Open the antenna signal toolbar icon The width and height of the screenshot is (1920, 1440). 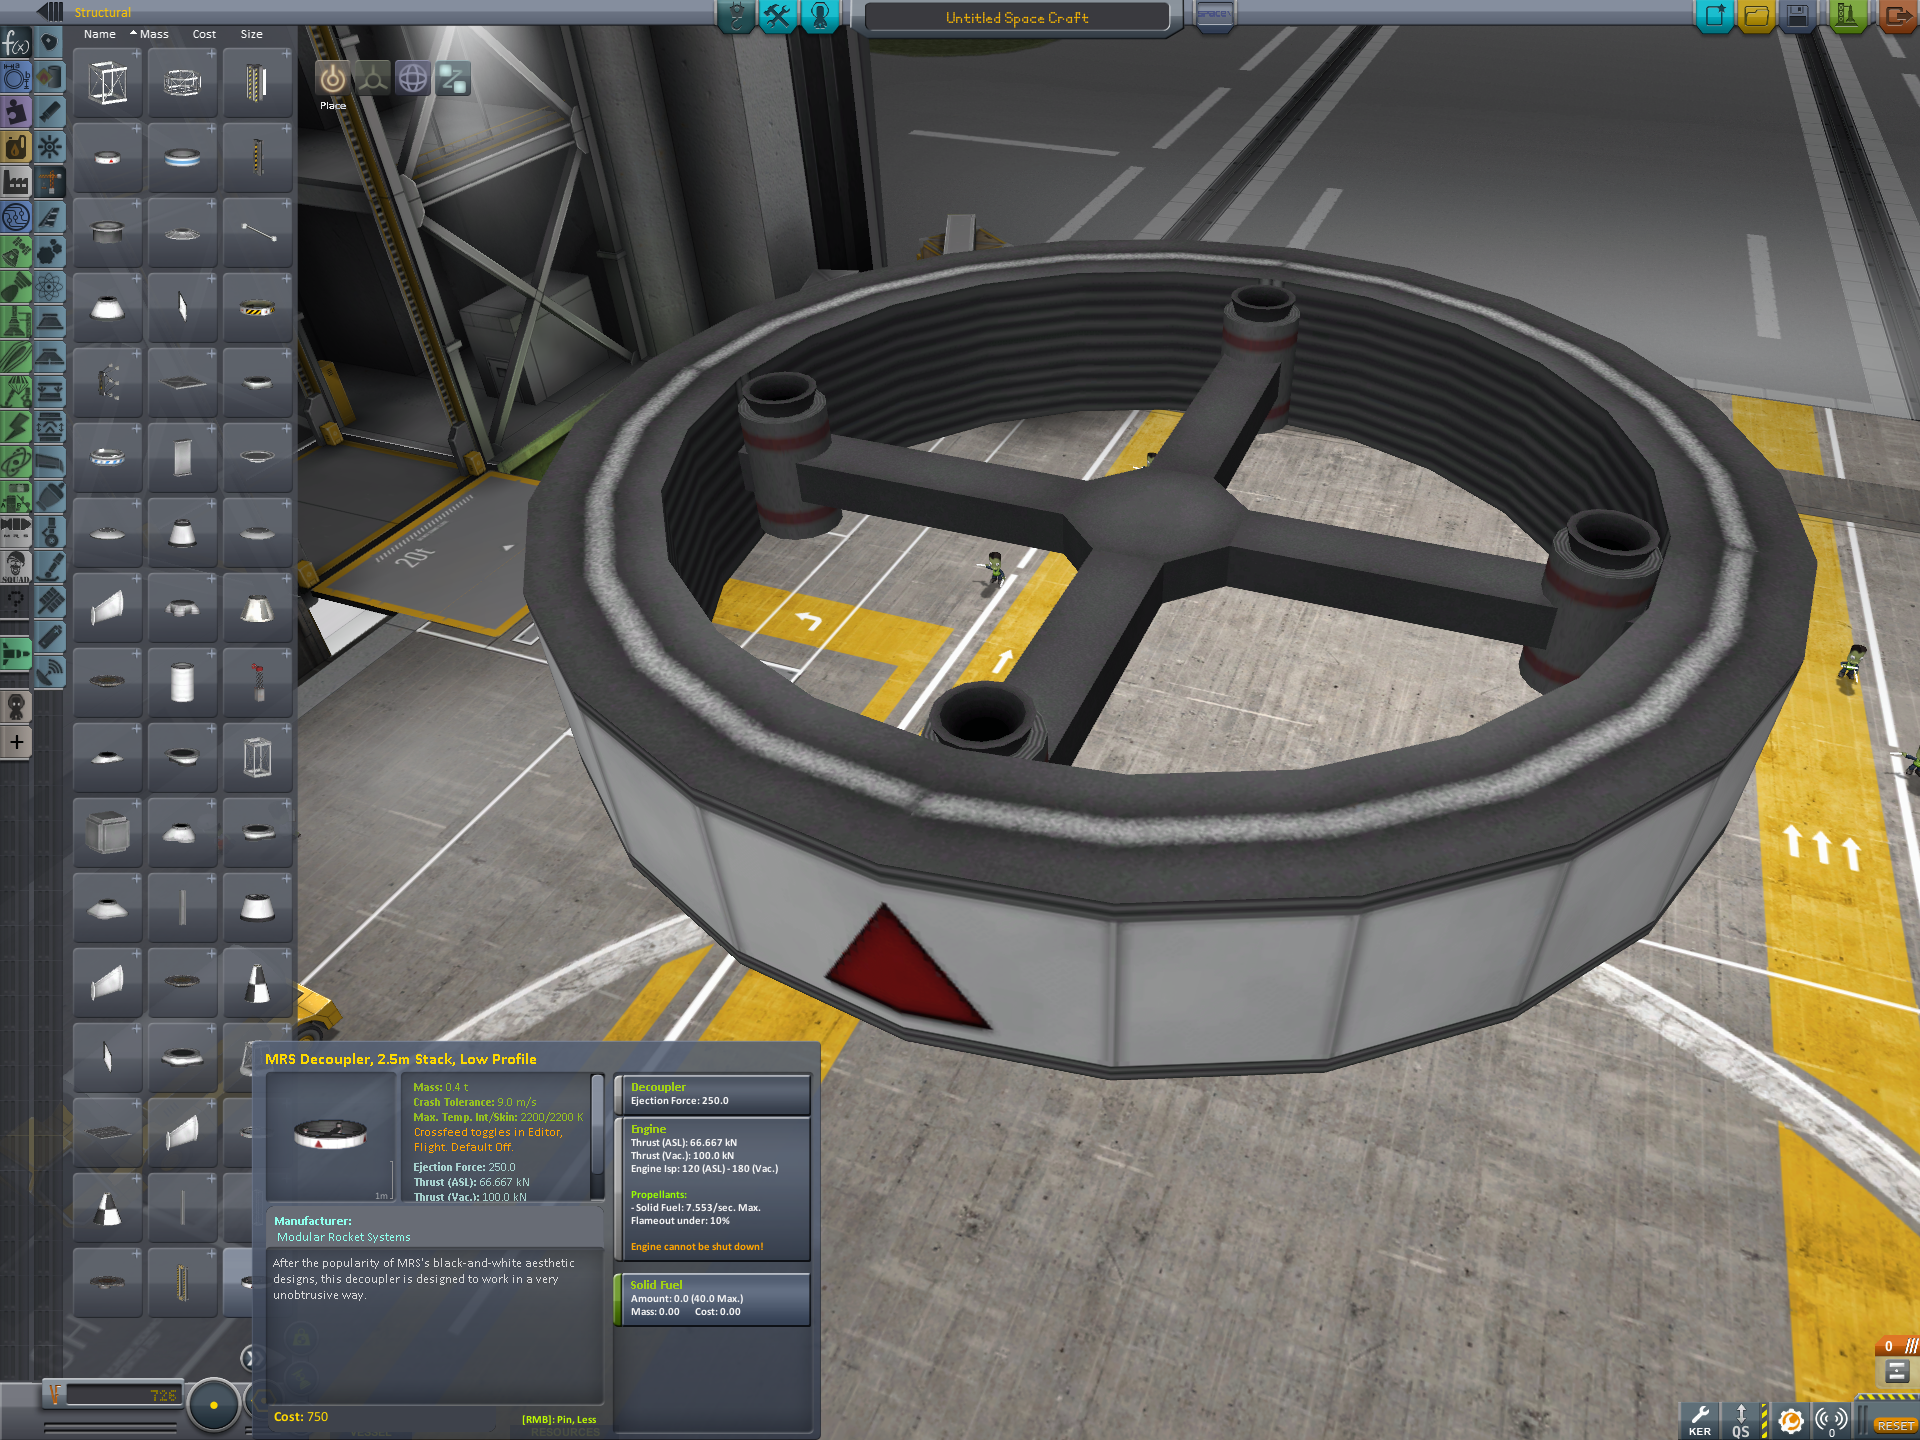point(1832,1421)
